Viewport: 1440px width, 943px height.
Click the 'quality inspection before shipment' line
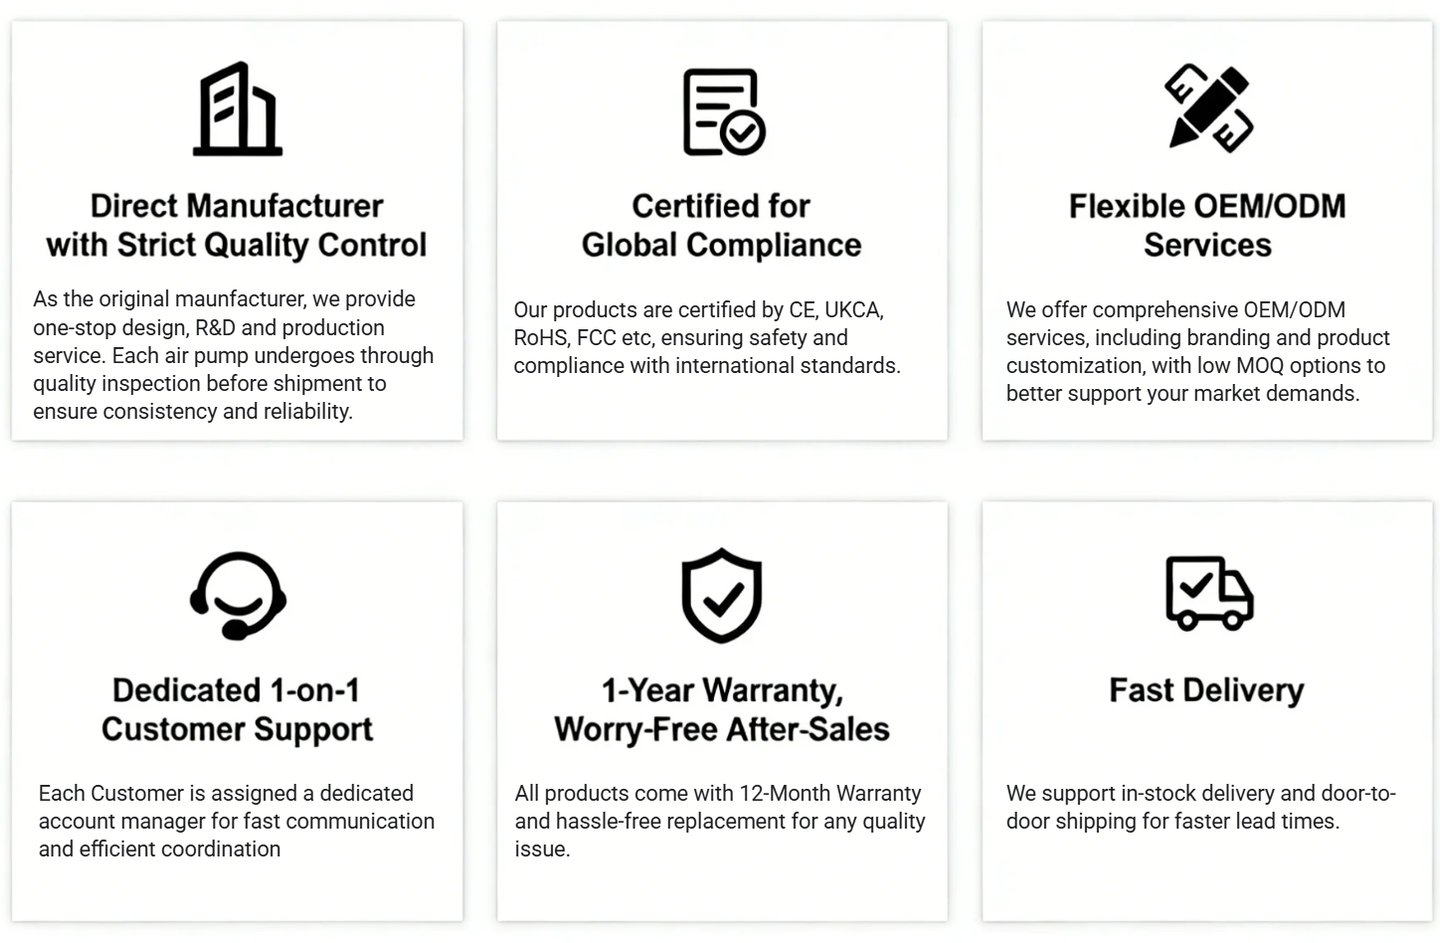point(210,383)
